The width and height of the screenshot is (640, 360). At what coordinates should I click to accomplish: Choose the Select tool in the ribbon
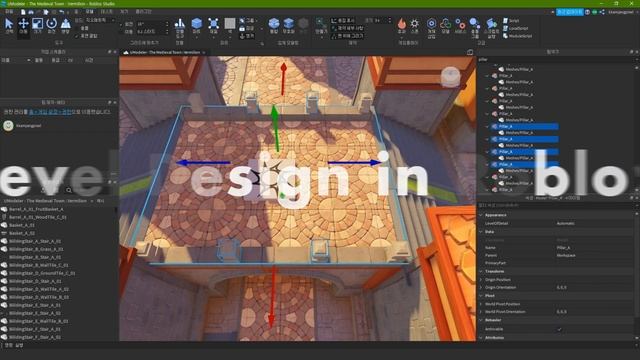[x=9, y=25]
